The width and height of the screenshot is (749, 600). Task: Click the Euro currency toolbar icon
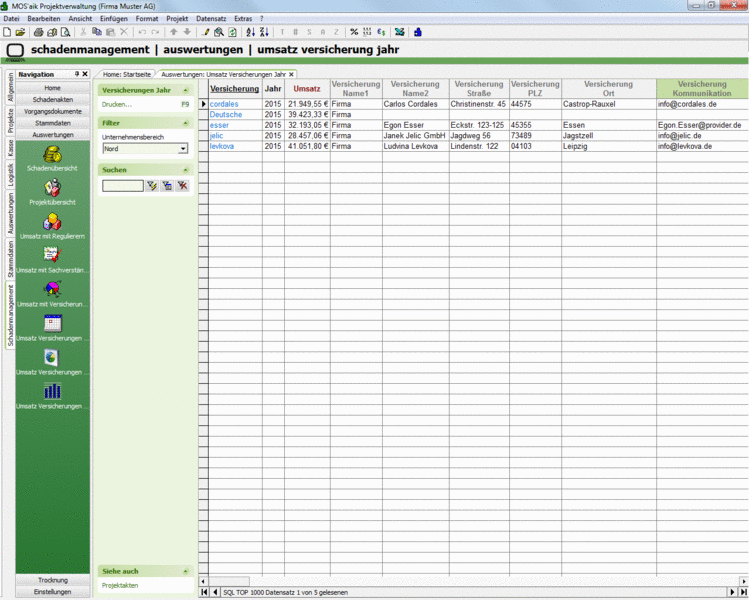(x=381, y=32)
